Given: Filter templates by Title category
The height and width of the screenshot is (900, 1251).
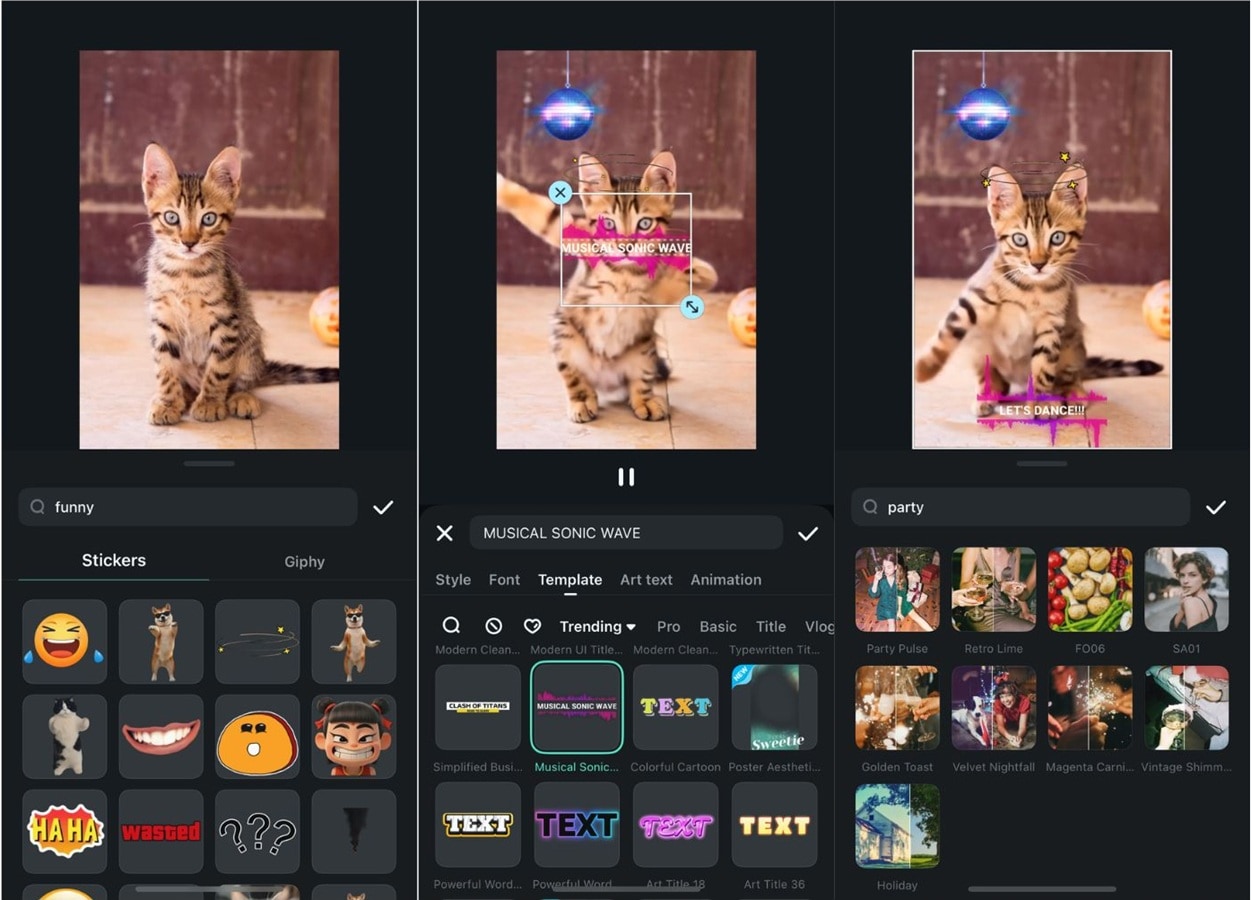Looking at the screenshot, I should [x=771, y=627].
